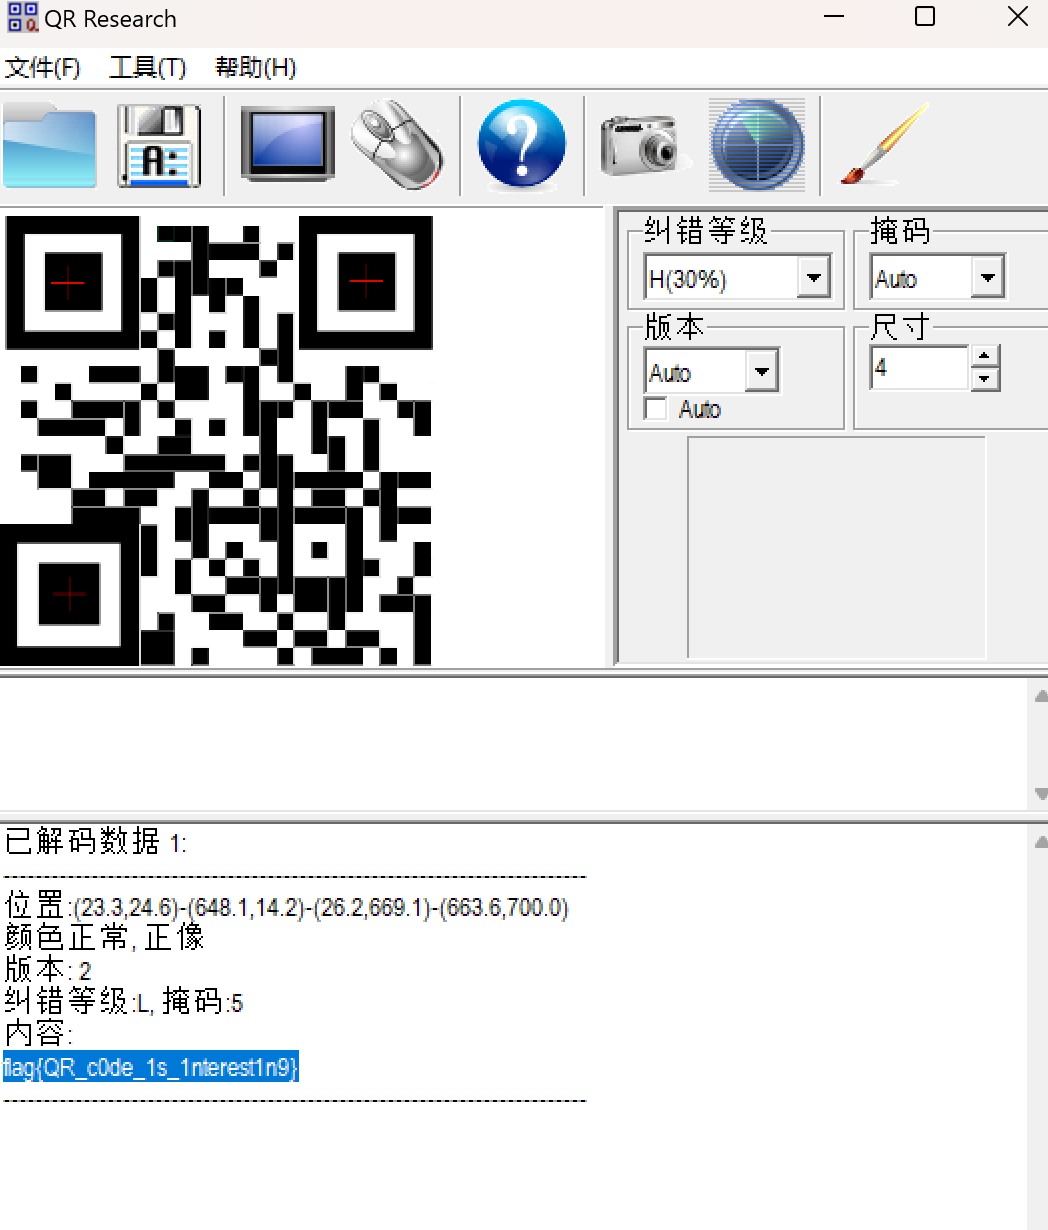Screen dimensions: 1048x1230
Task: Open help via the question mark icon
Action: coord(521,146)
